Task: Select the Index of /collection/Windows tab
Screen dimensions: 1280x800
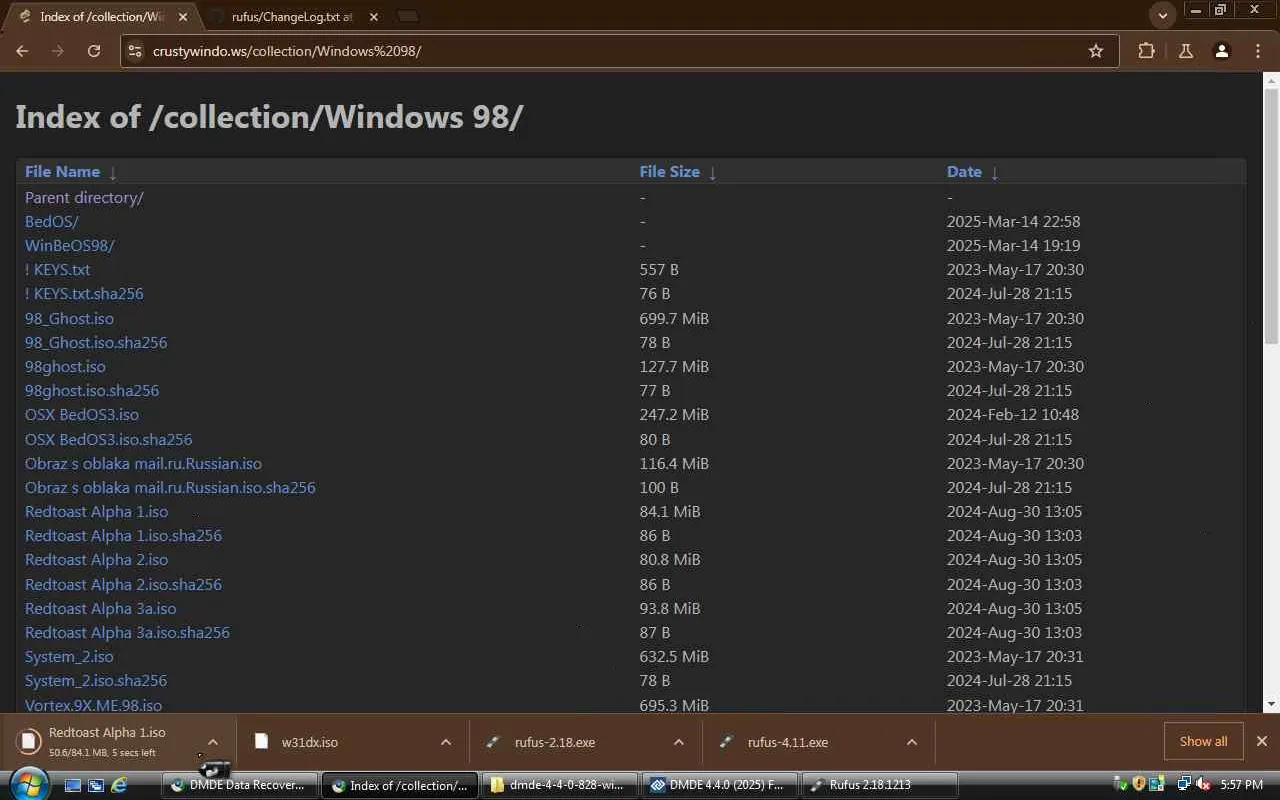Action: tap(101, 16)
